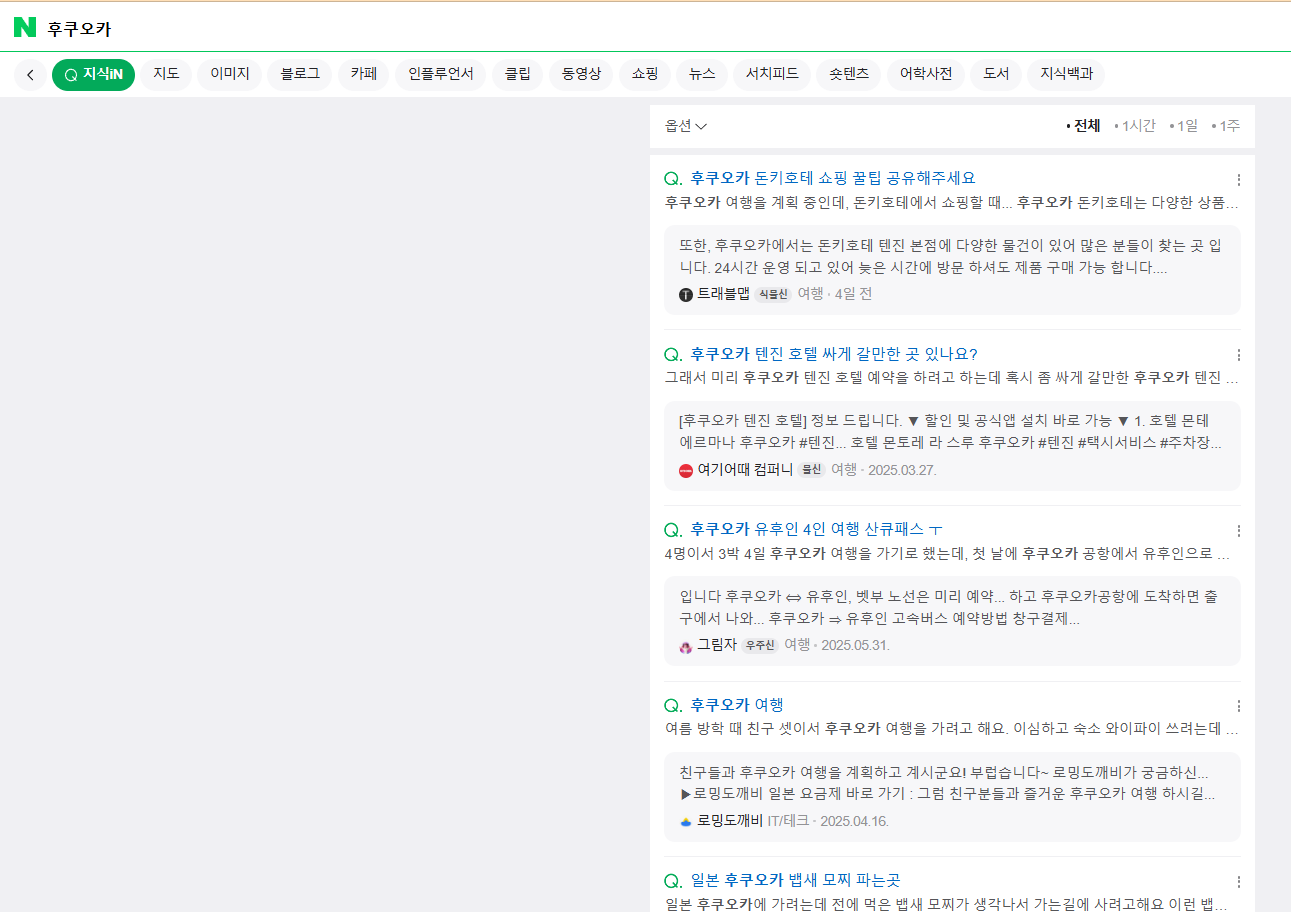1291x912 pixels.
Task: Click 트래블맵 profile icon
Action: coord(685,295)
